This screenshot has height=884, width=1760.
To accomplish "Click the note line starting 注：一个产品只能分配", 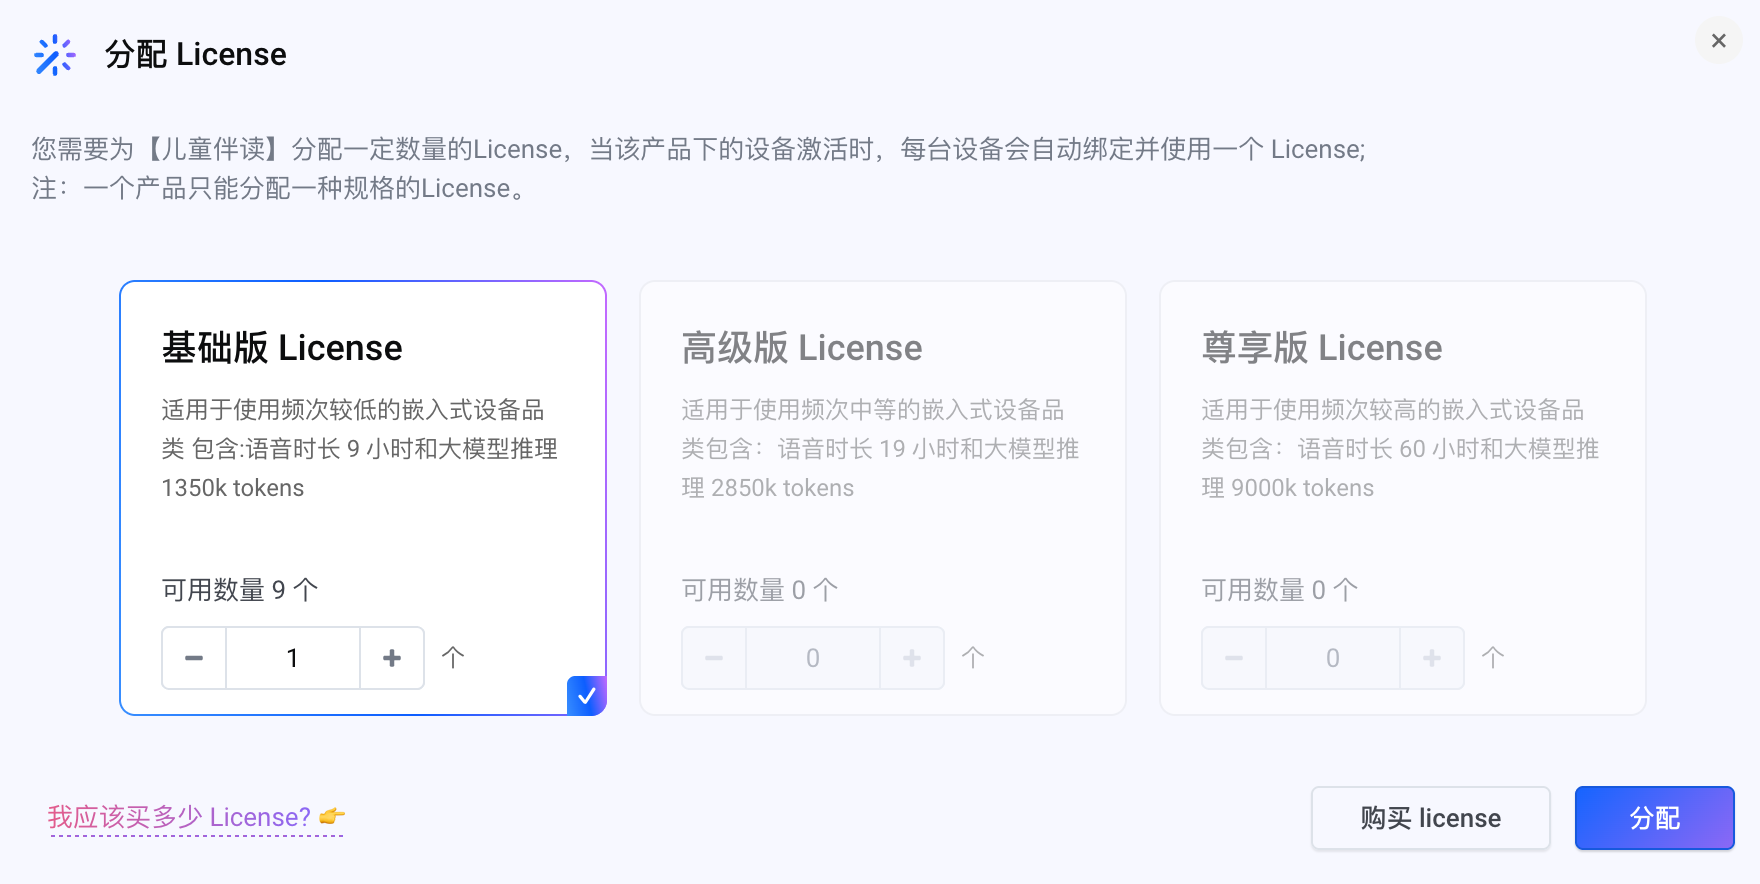I will 278,188.
